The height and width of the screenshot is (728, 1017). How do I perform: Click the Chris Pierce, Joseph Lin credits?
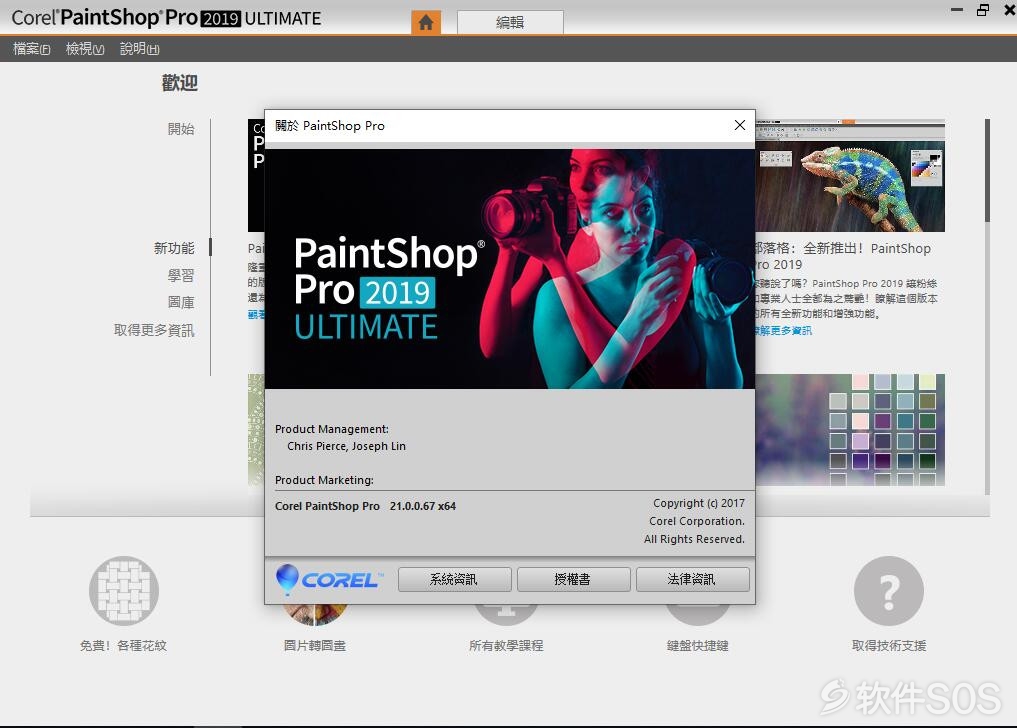pos(346,446)
